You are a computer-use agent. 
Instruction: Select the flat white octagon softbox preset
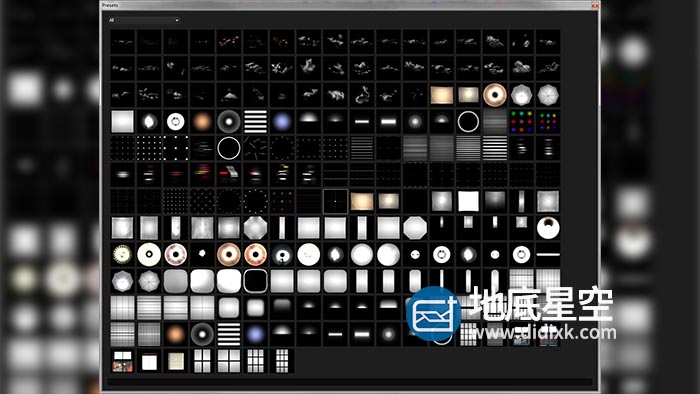415,228
